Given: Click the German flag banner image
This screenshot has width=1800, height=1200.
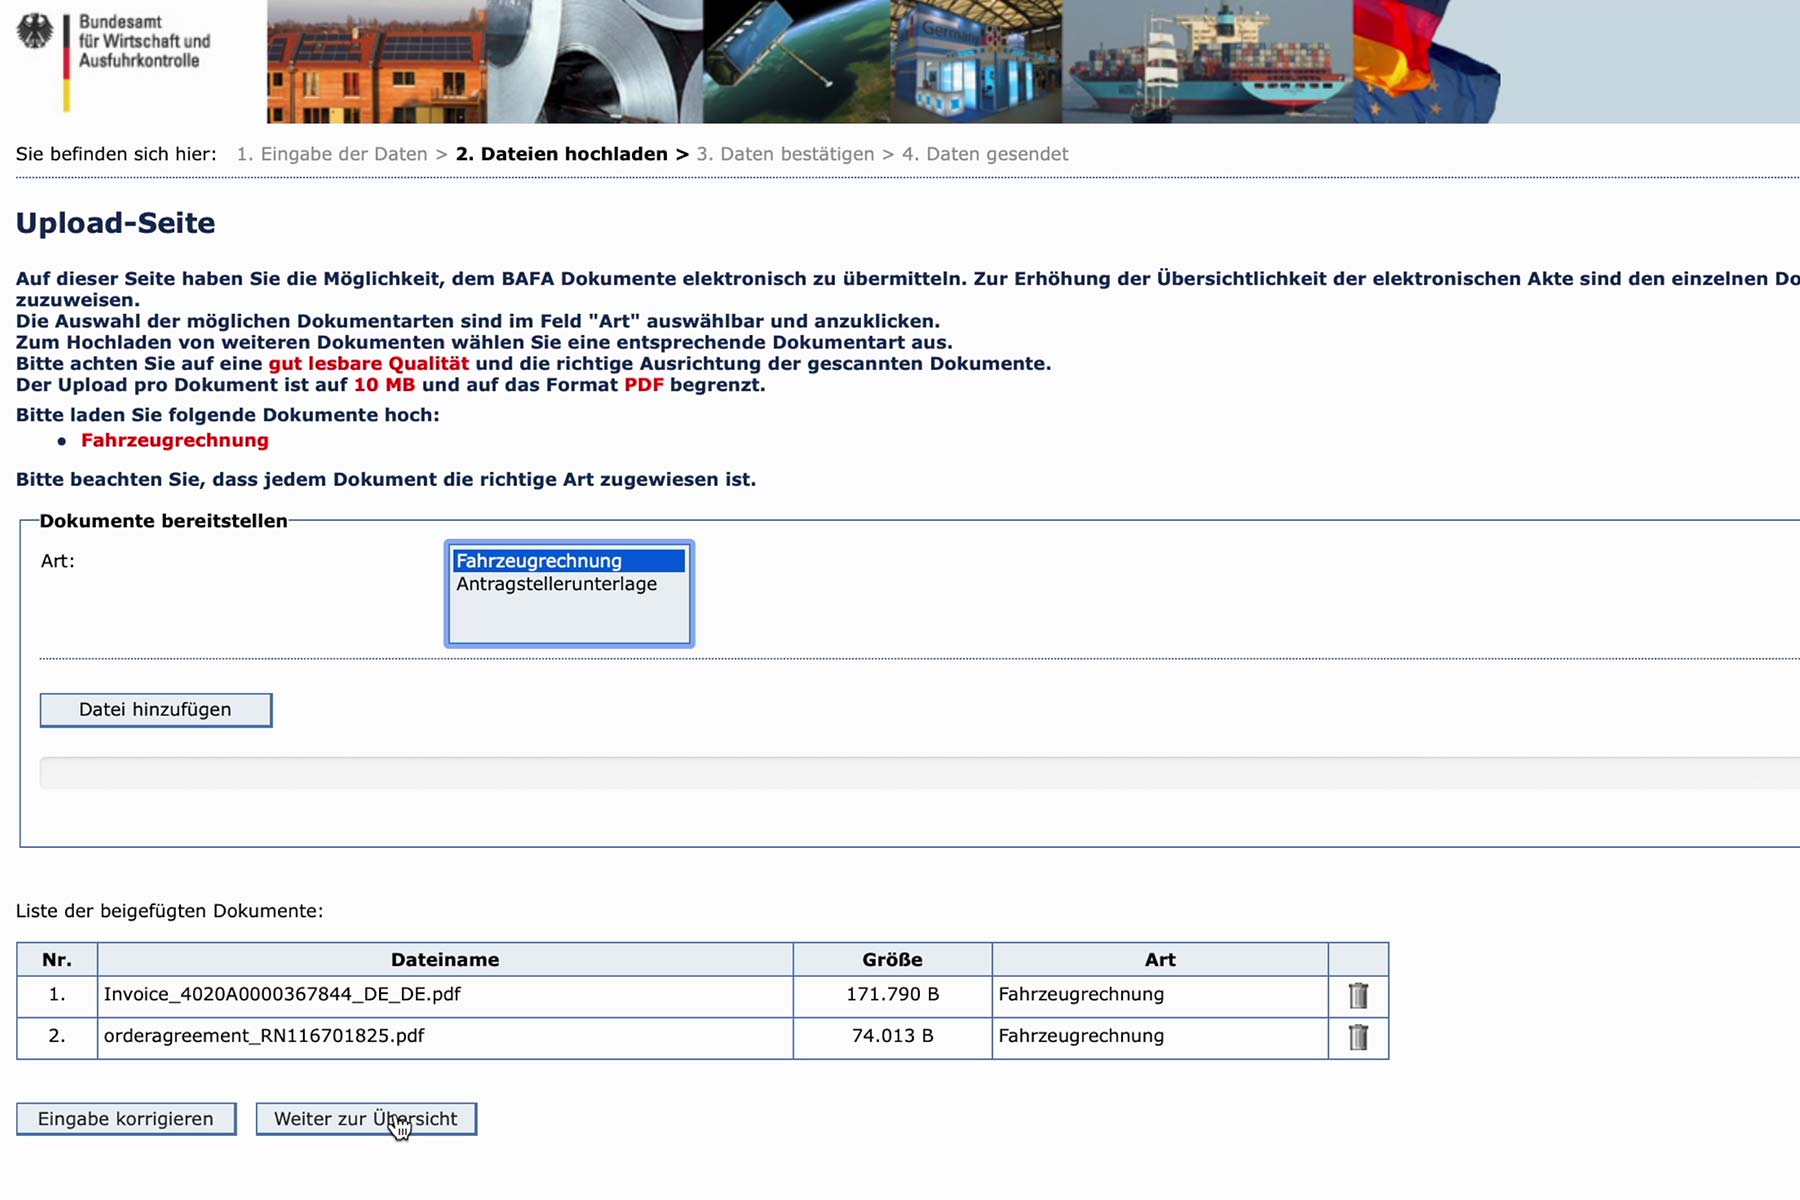Looking at the screenshot, I should 1424,62.
